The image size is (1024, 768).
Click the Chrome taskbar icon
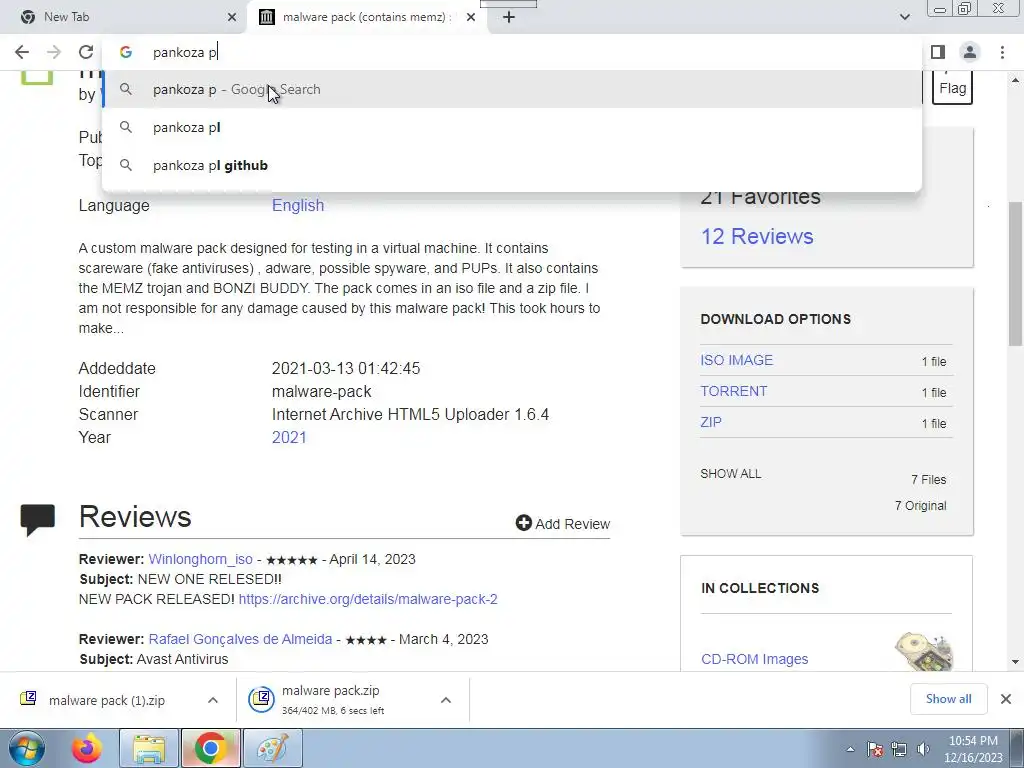pyautogui.click(x=210, y=748)
